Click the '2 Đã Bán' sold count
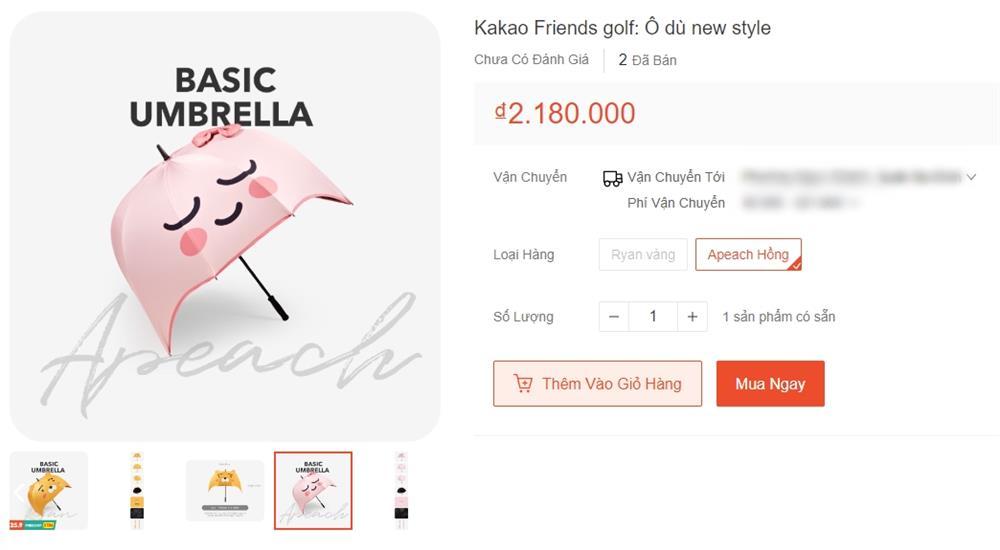Image resolution: width=1000 pixels, height=550 pixels. click(647, 60)
